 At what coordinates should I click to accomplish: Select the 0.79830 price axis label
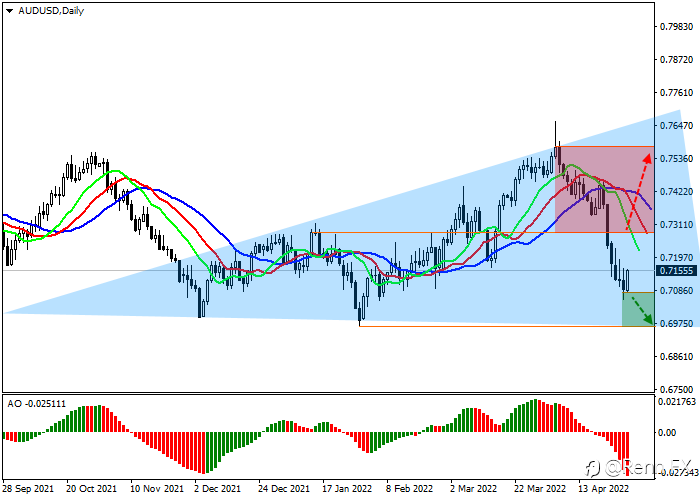pos(677,27)
